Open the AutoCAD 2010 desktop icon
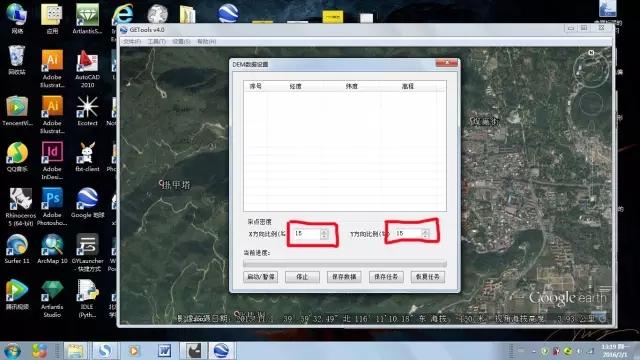This screenshot has height=360, width=640. [x=87, y=69]
